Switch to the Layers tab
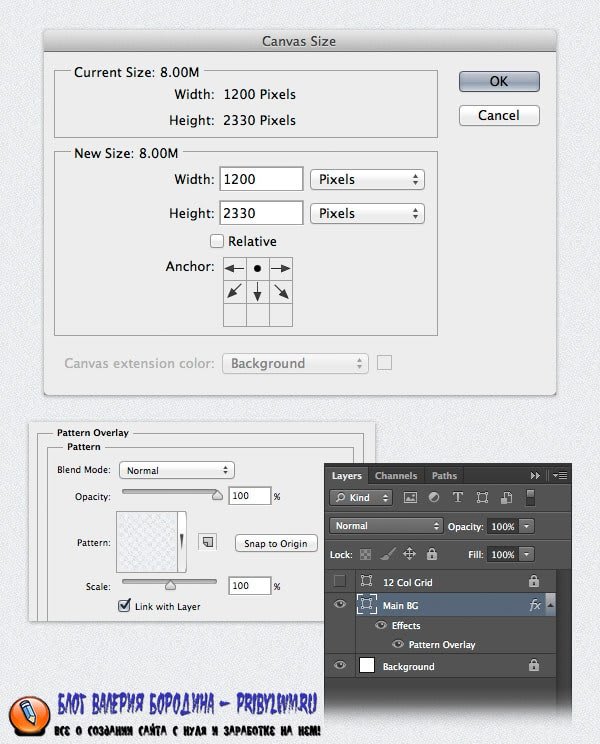The height and width of the screenshot is (744, 600). [x=346, y=475]
